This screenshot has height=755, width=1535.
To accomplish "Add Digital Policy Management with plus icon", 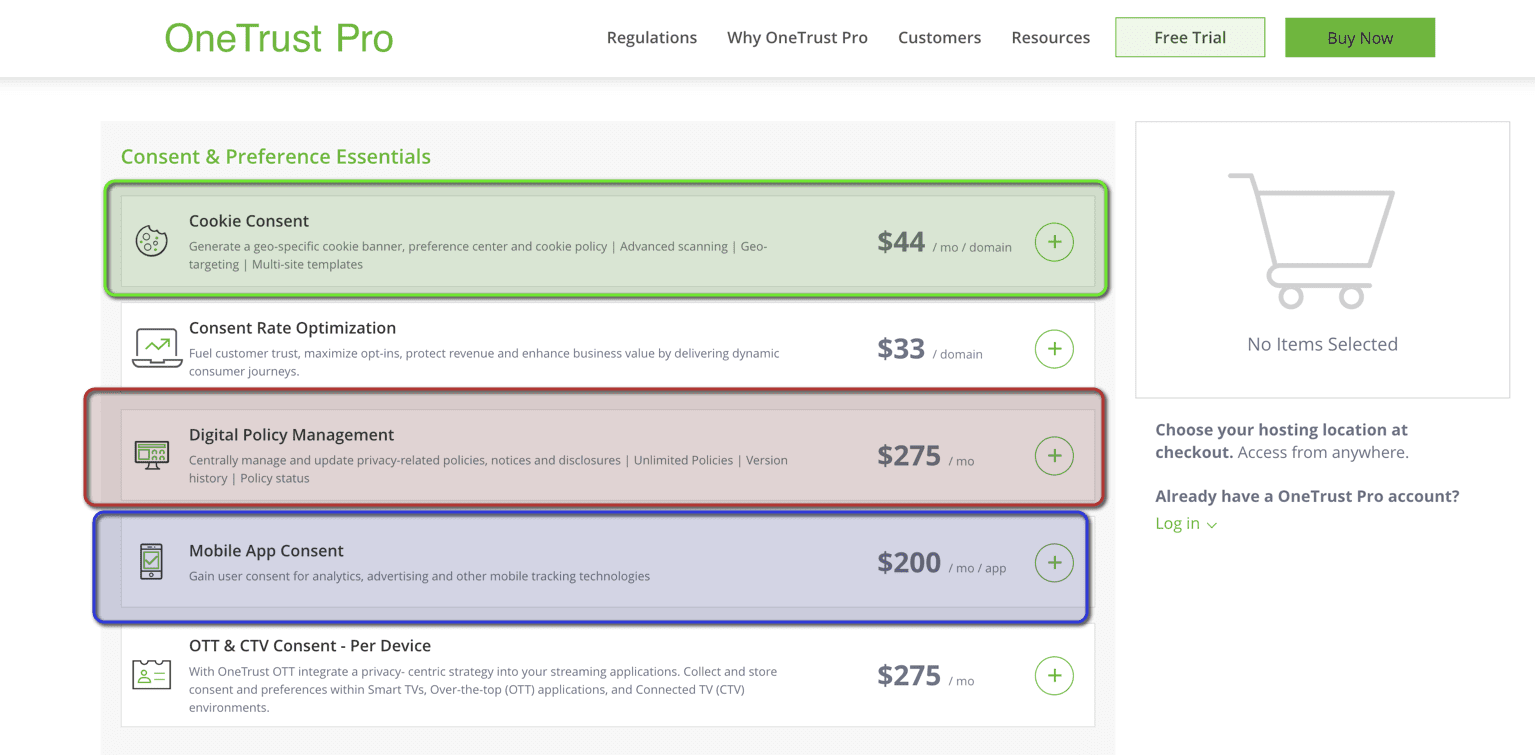I will click(x=1053, y=455).
